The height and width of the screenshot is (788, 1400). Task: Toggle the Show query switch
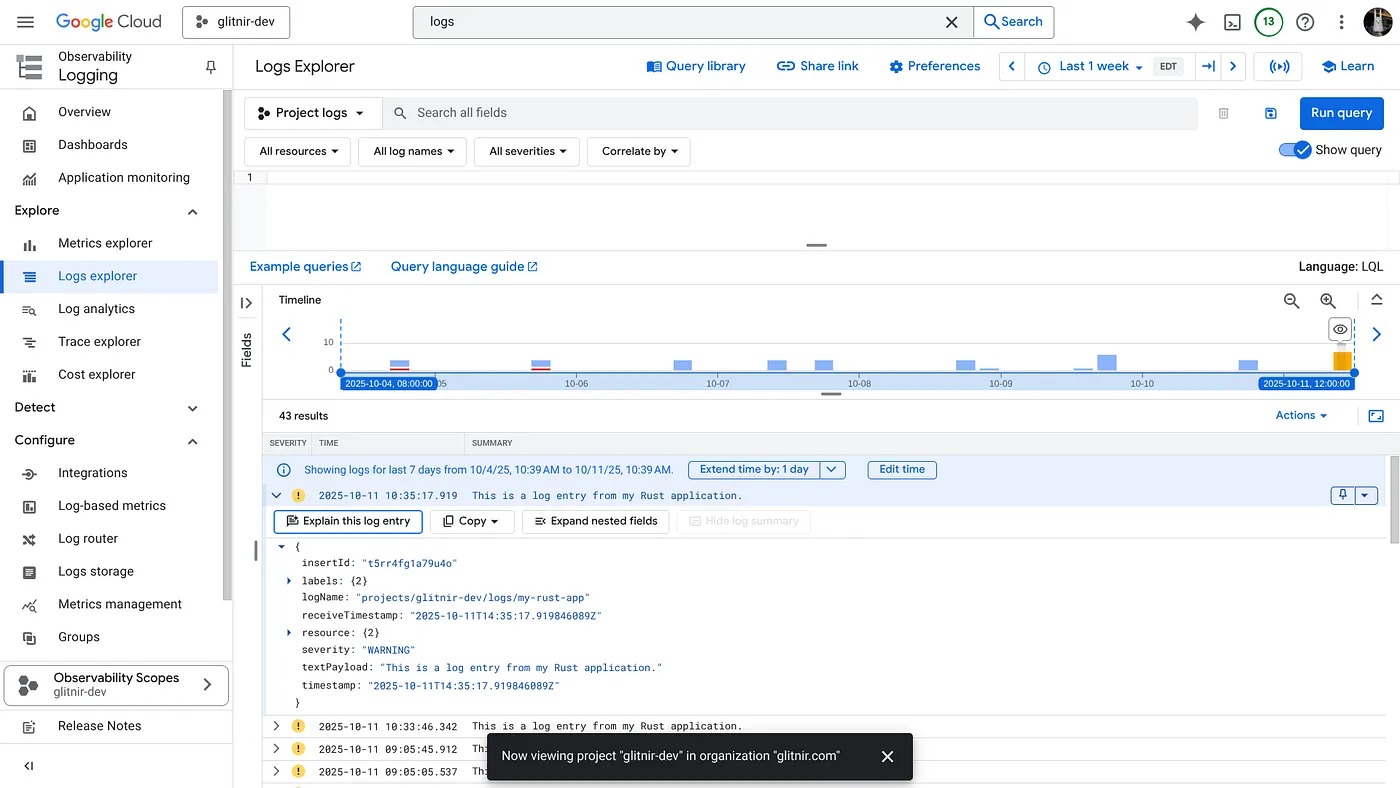tap(1295, 150)
